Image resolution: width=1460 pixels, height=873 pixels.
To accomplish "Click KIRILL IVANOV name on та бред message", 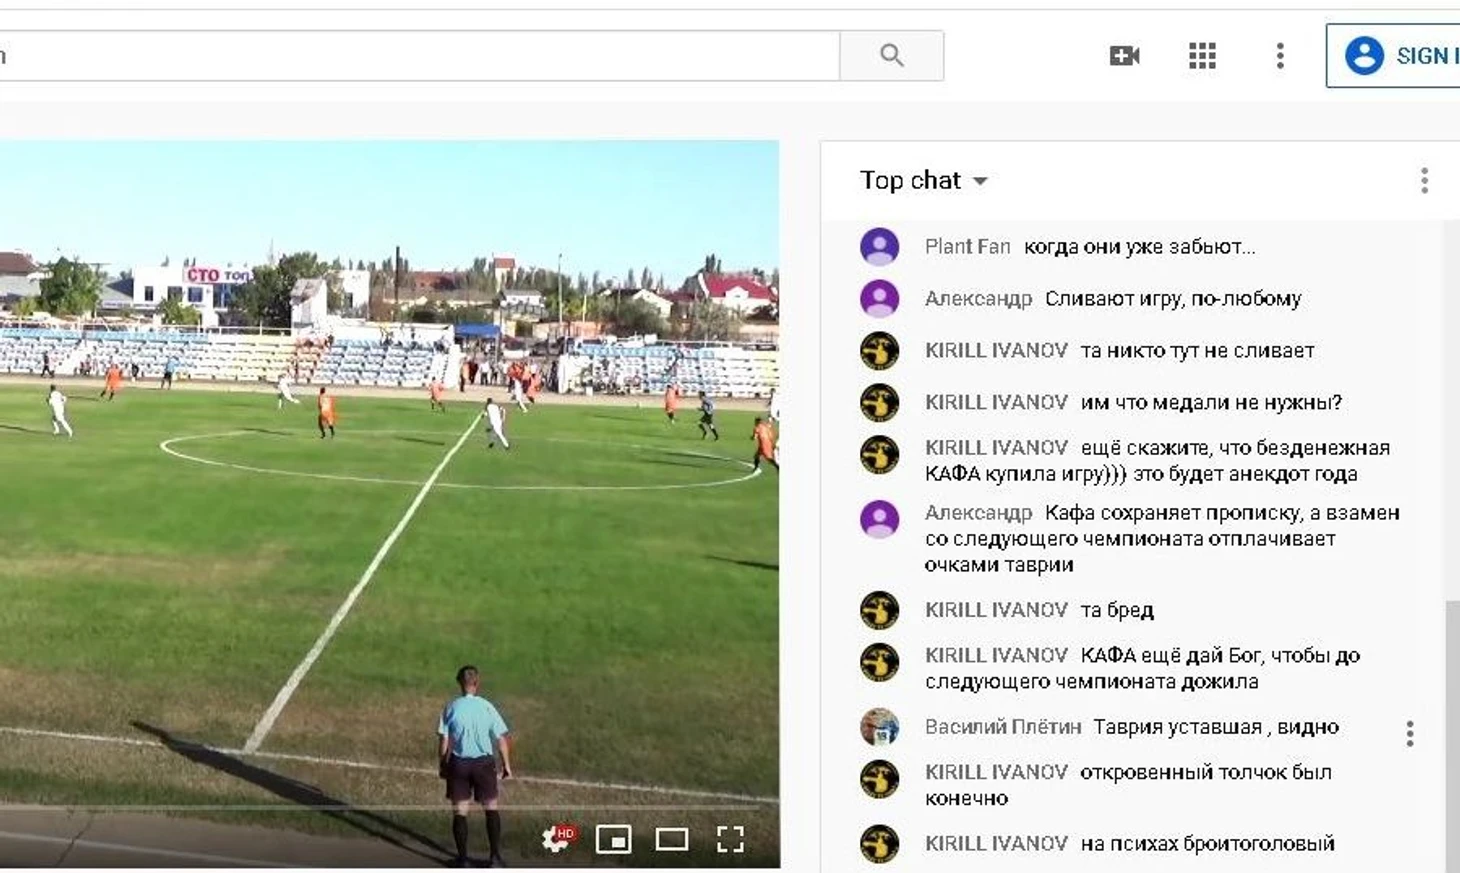I will 996,610.
